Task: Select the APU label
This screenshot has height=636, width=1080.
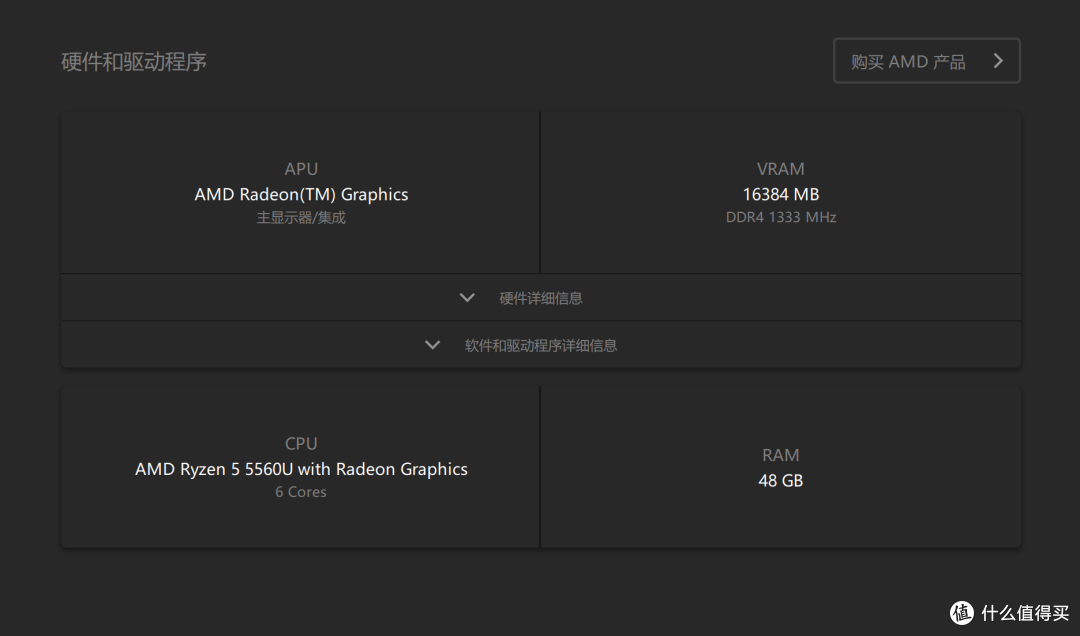Action: click(x=301, y=169)
